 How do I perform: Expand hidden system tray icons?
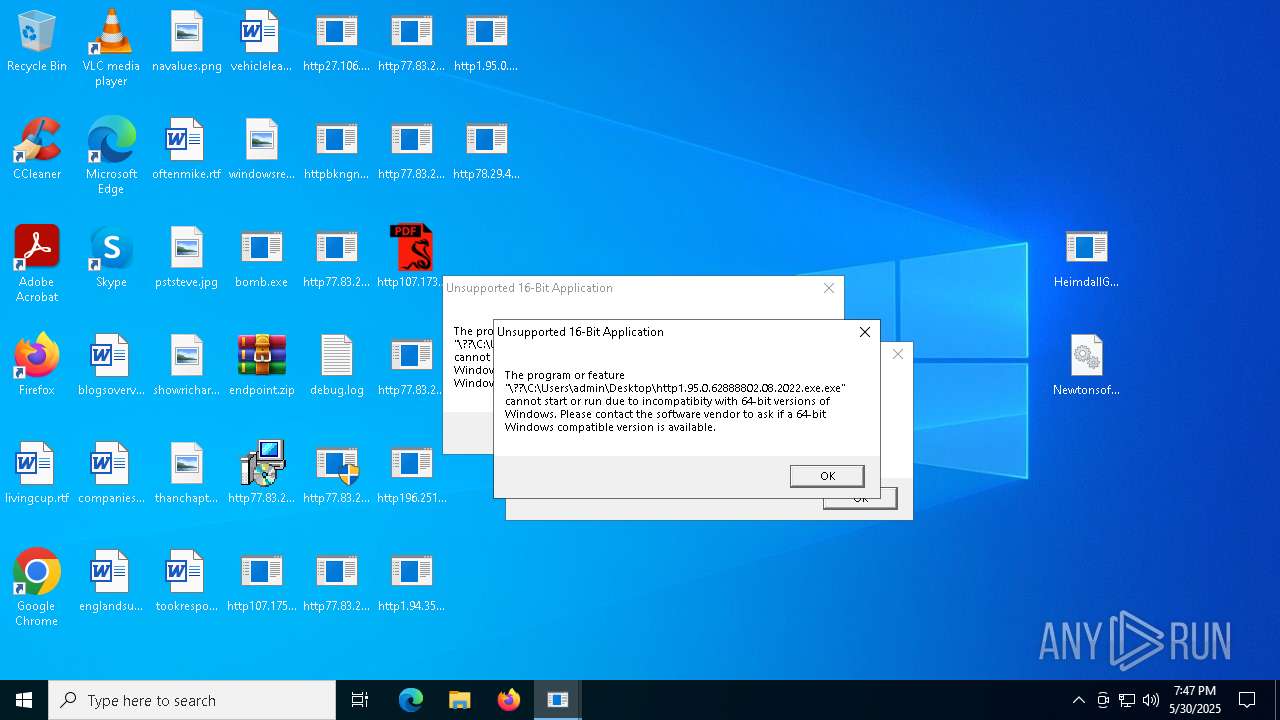[x=1078, y=700]
